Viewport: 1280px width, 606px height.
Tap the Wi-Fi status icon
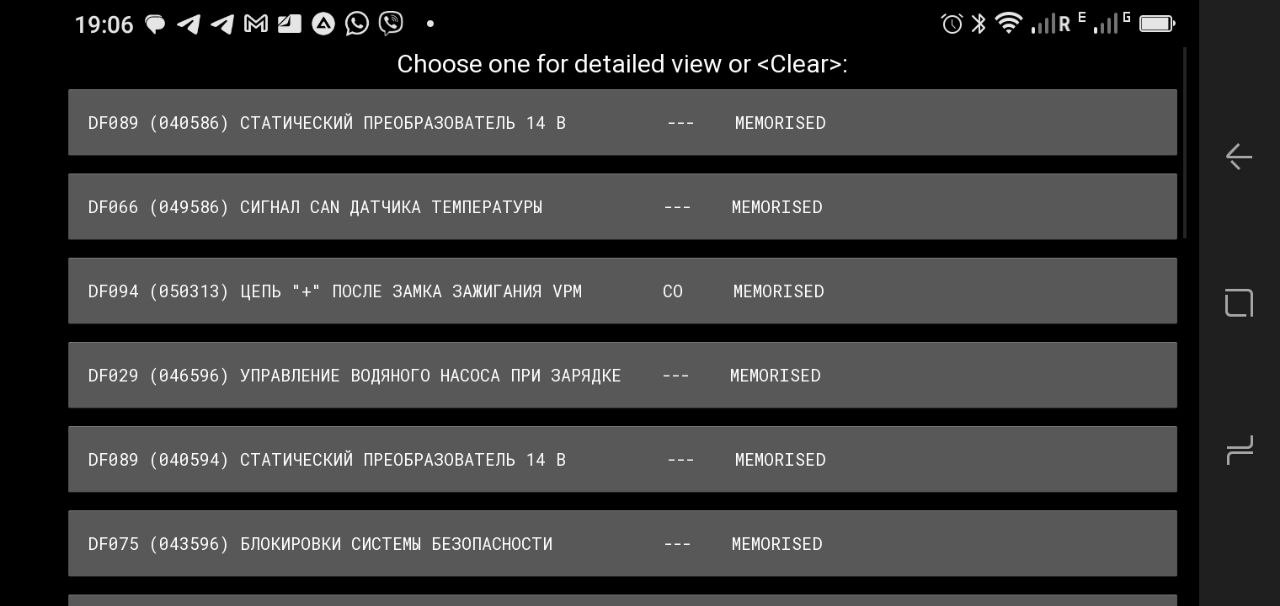[x=1009, y=23]
